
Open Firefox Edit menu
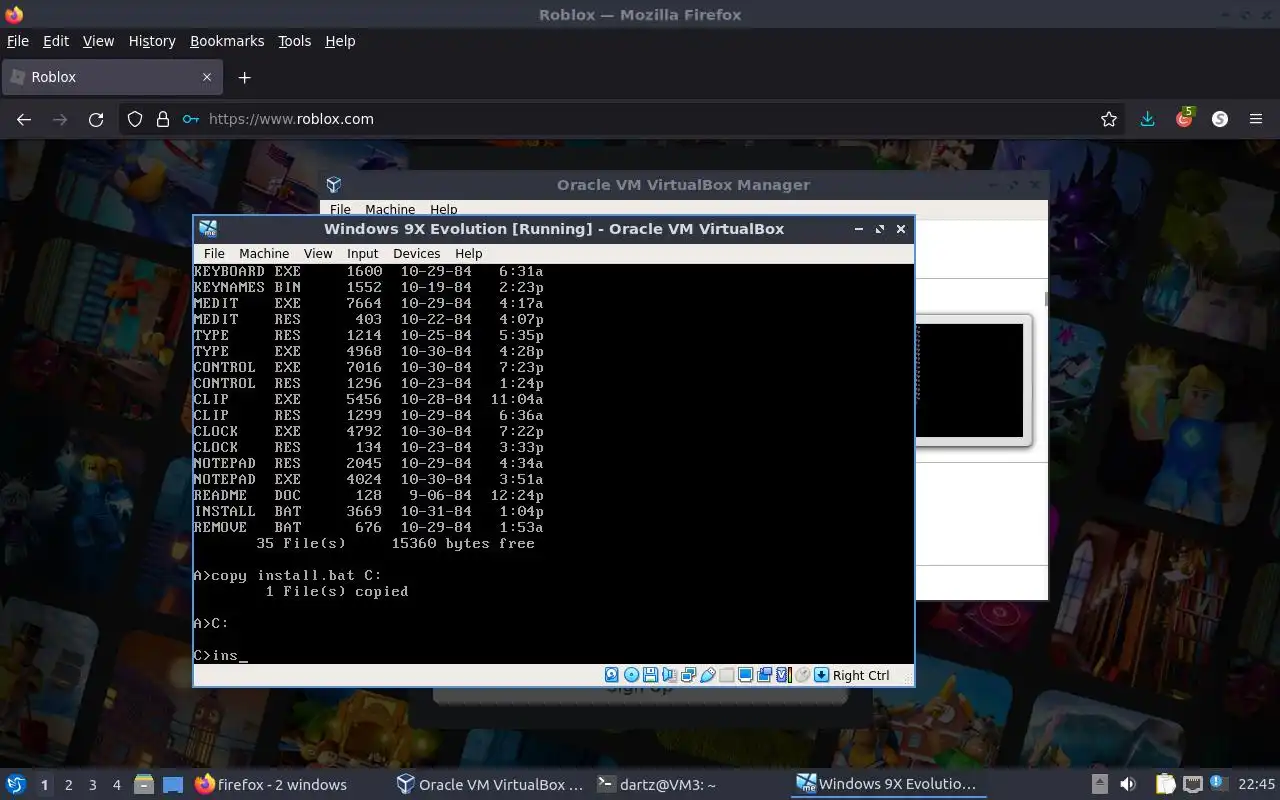[x=56, y=41]
